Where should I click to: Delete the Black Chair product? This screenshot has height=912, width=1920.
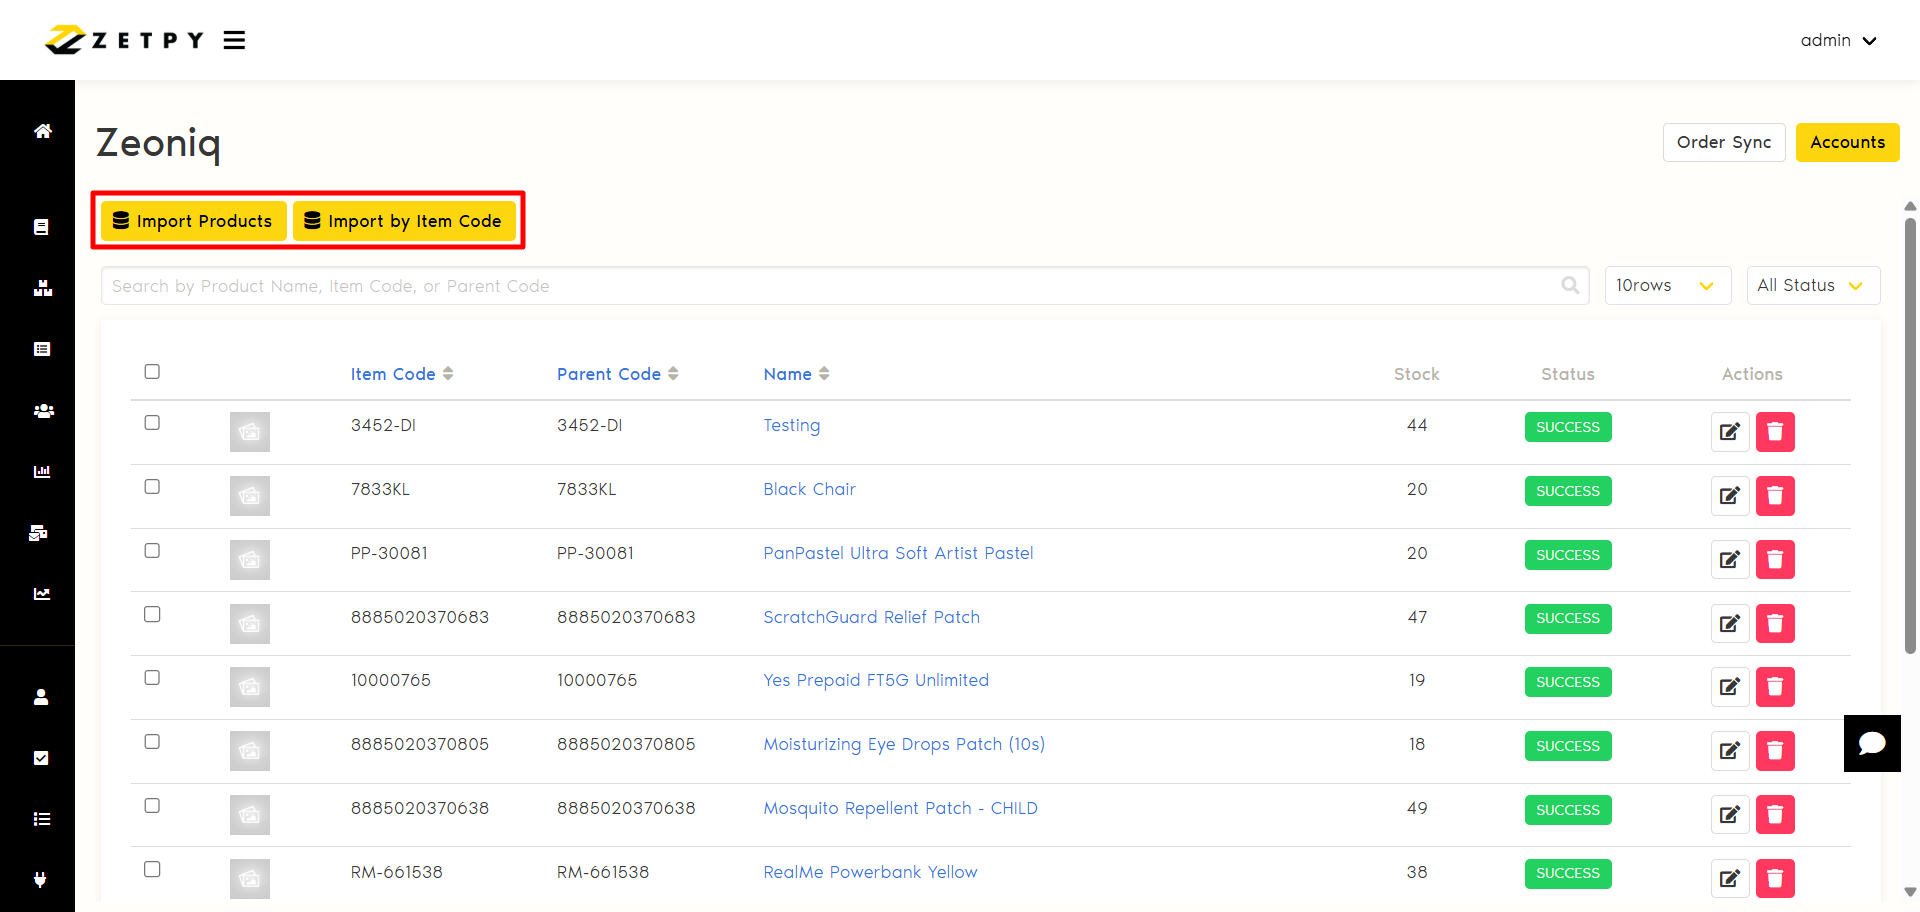click(x=1775, y=496)
